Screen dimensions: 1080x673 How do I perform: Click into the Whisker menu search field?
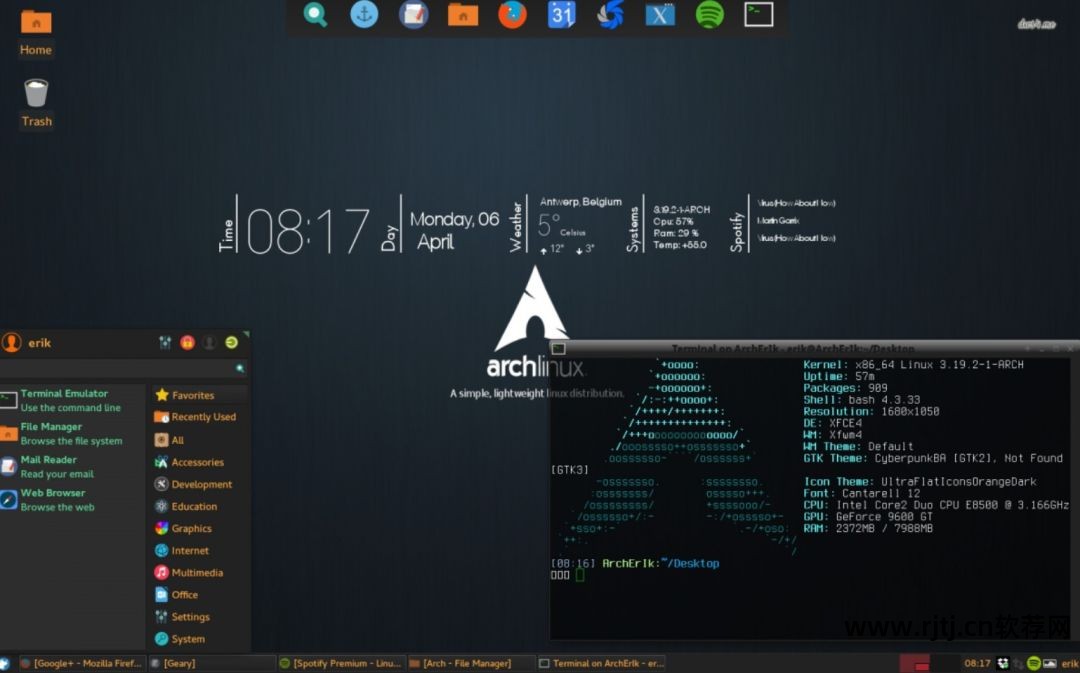click(124, 369)
